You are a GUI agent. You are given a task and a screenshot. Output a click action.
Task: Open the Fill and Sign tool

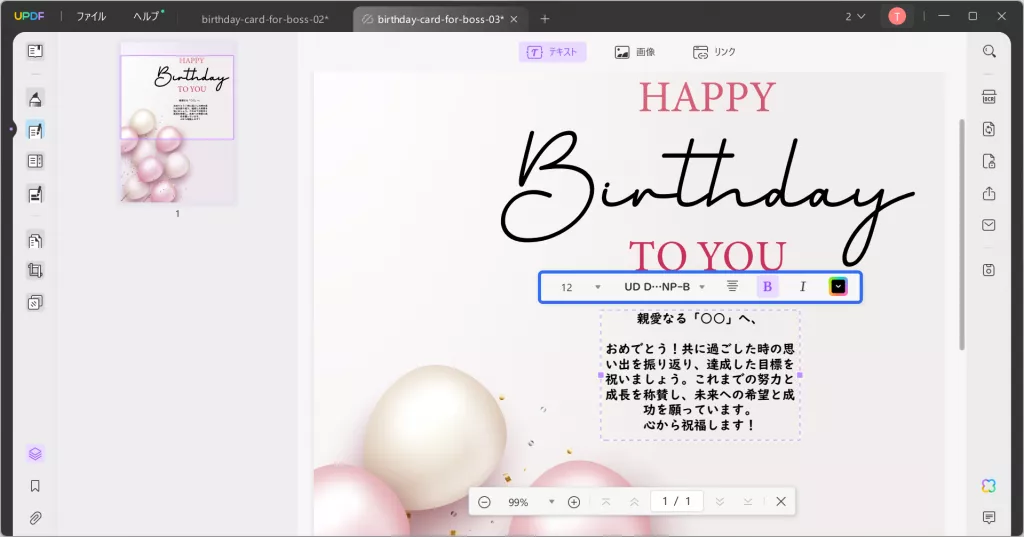click(35, 194)
